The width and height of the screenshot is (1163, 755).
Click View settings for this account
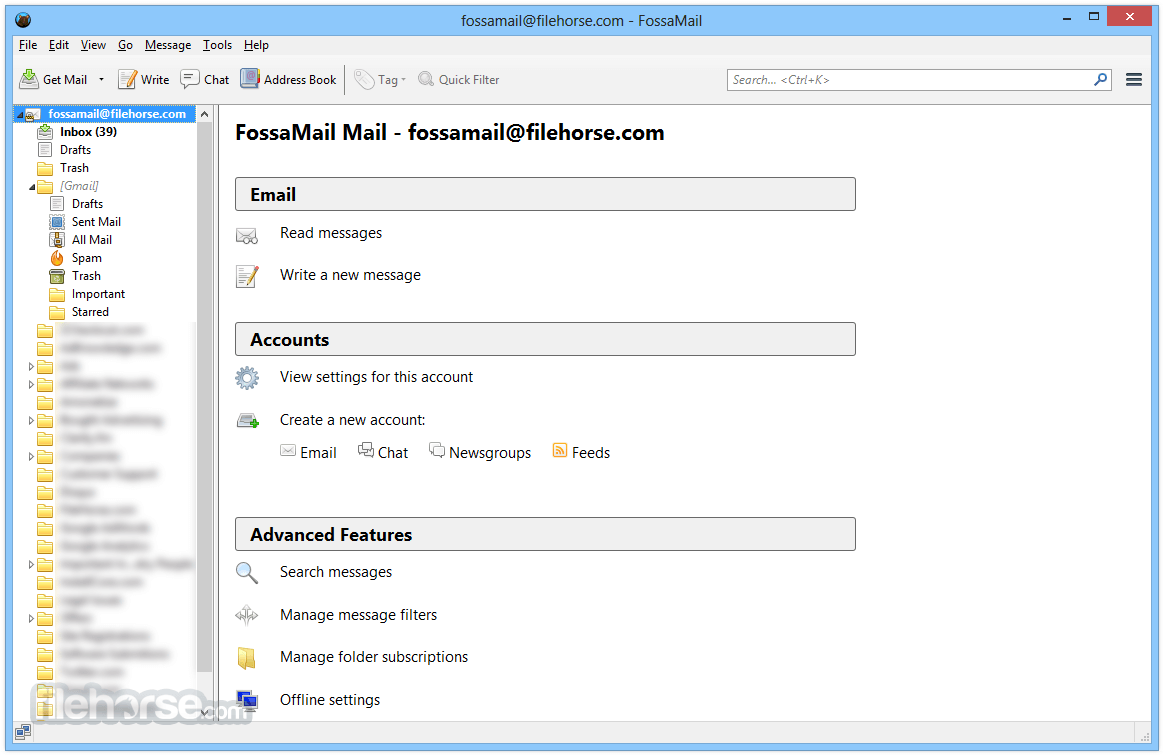tap(376, 377)
